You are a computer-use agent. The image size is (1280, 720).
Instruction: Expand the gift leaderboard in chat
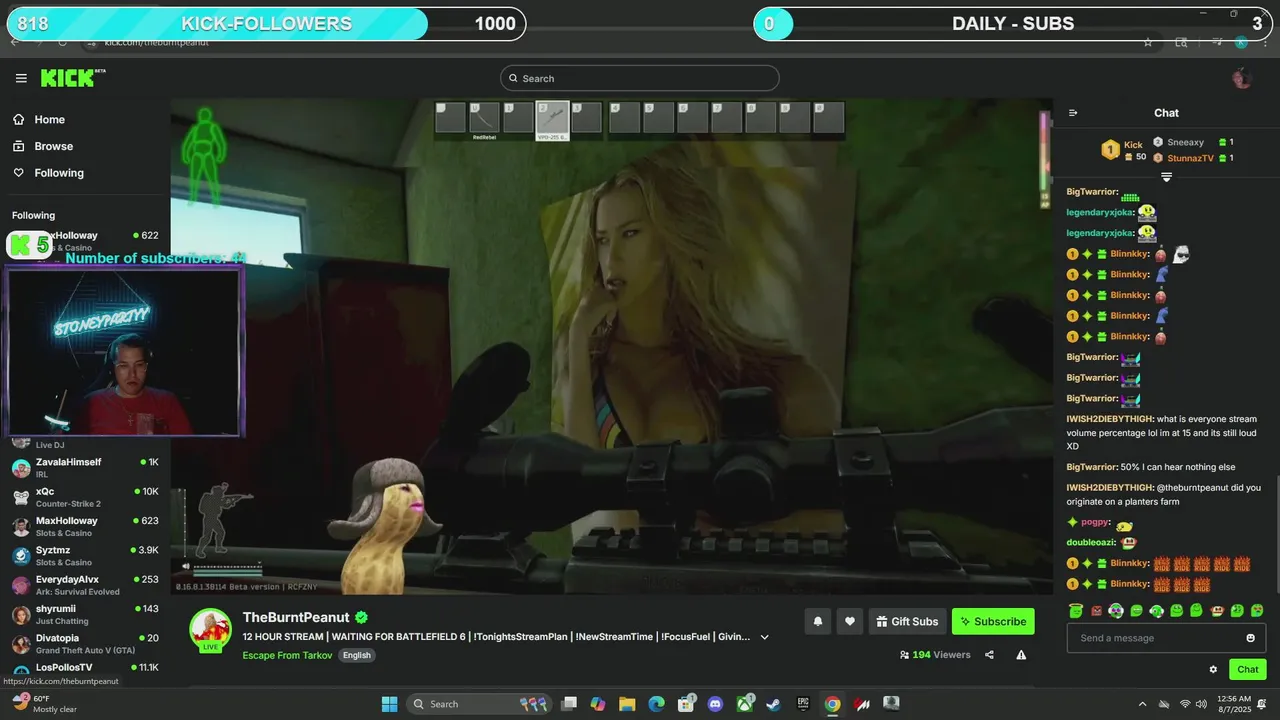[1166, 177]
